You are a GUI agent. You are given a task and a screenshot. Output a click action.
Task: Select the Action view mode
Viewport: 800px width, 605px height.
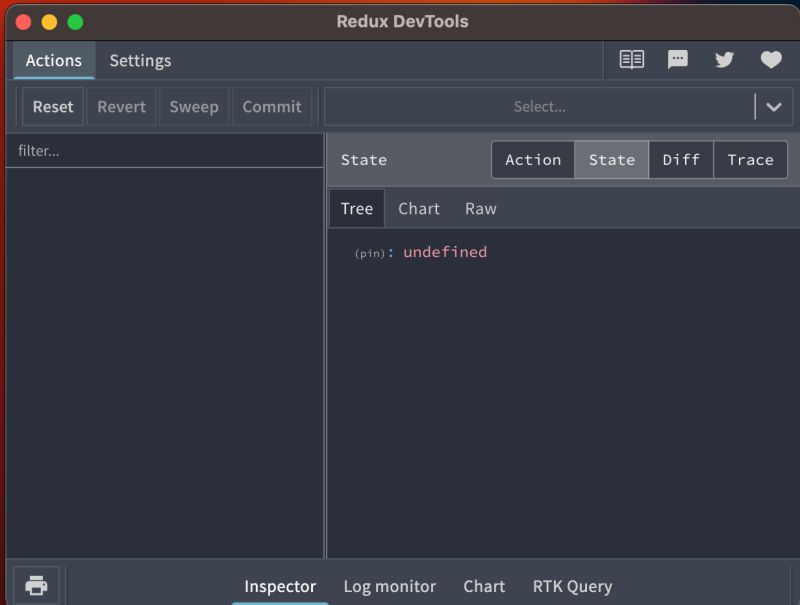(533, 159)
